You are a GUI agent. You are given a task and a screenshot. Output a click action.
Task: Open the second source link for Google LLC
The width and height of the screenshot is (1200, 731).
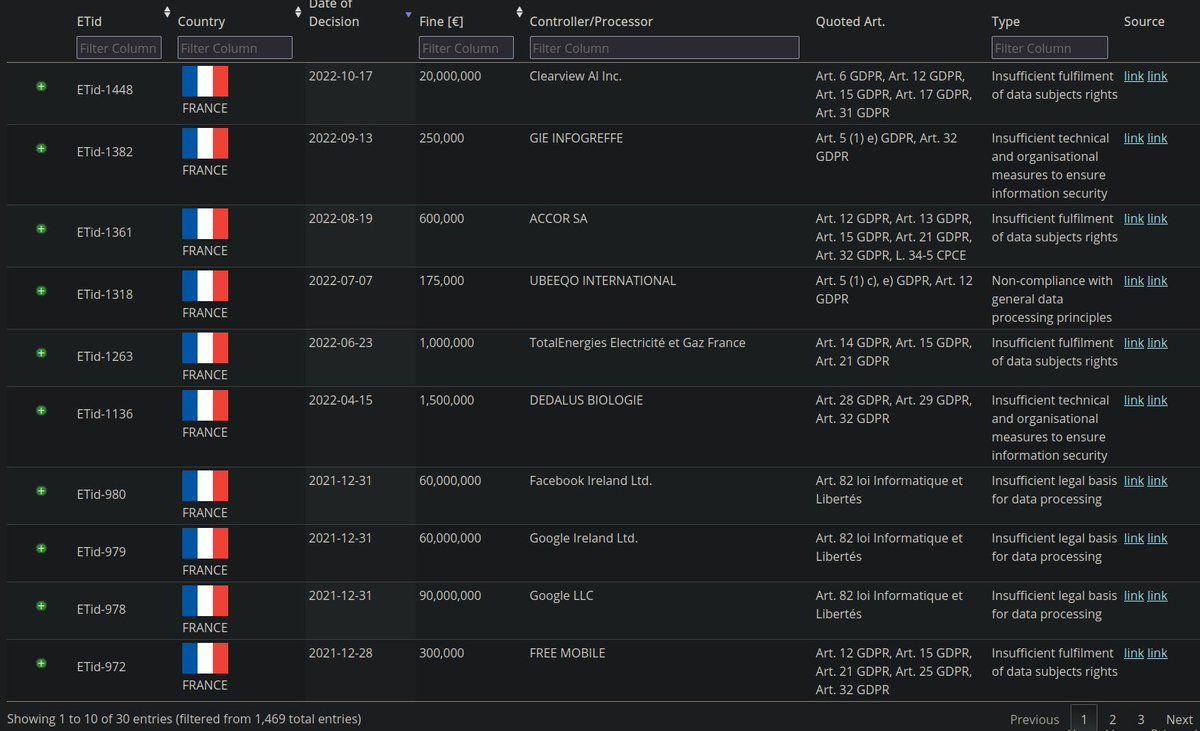click(x=1157, y=595)
